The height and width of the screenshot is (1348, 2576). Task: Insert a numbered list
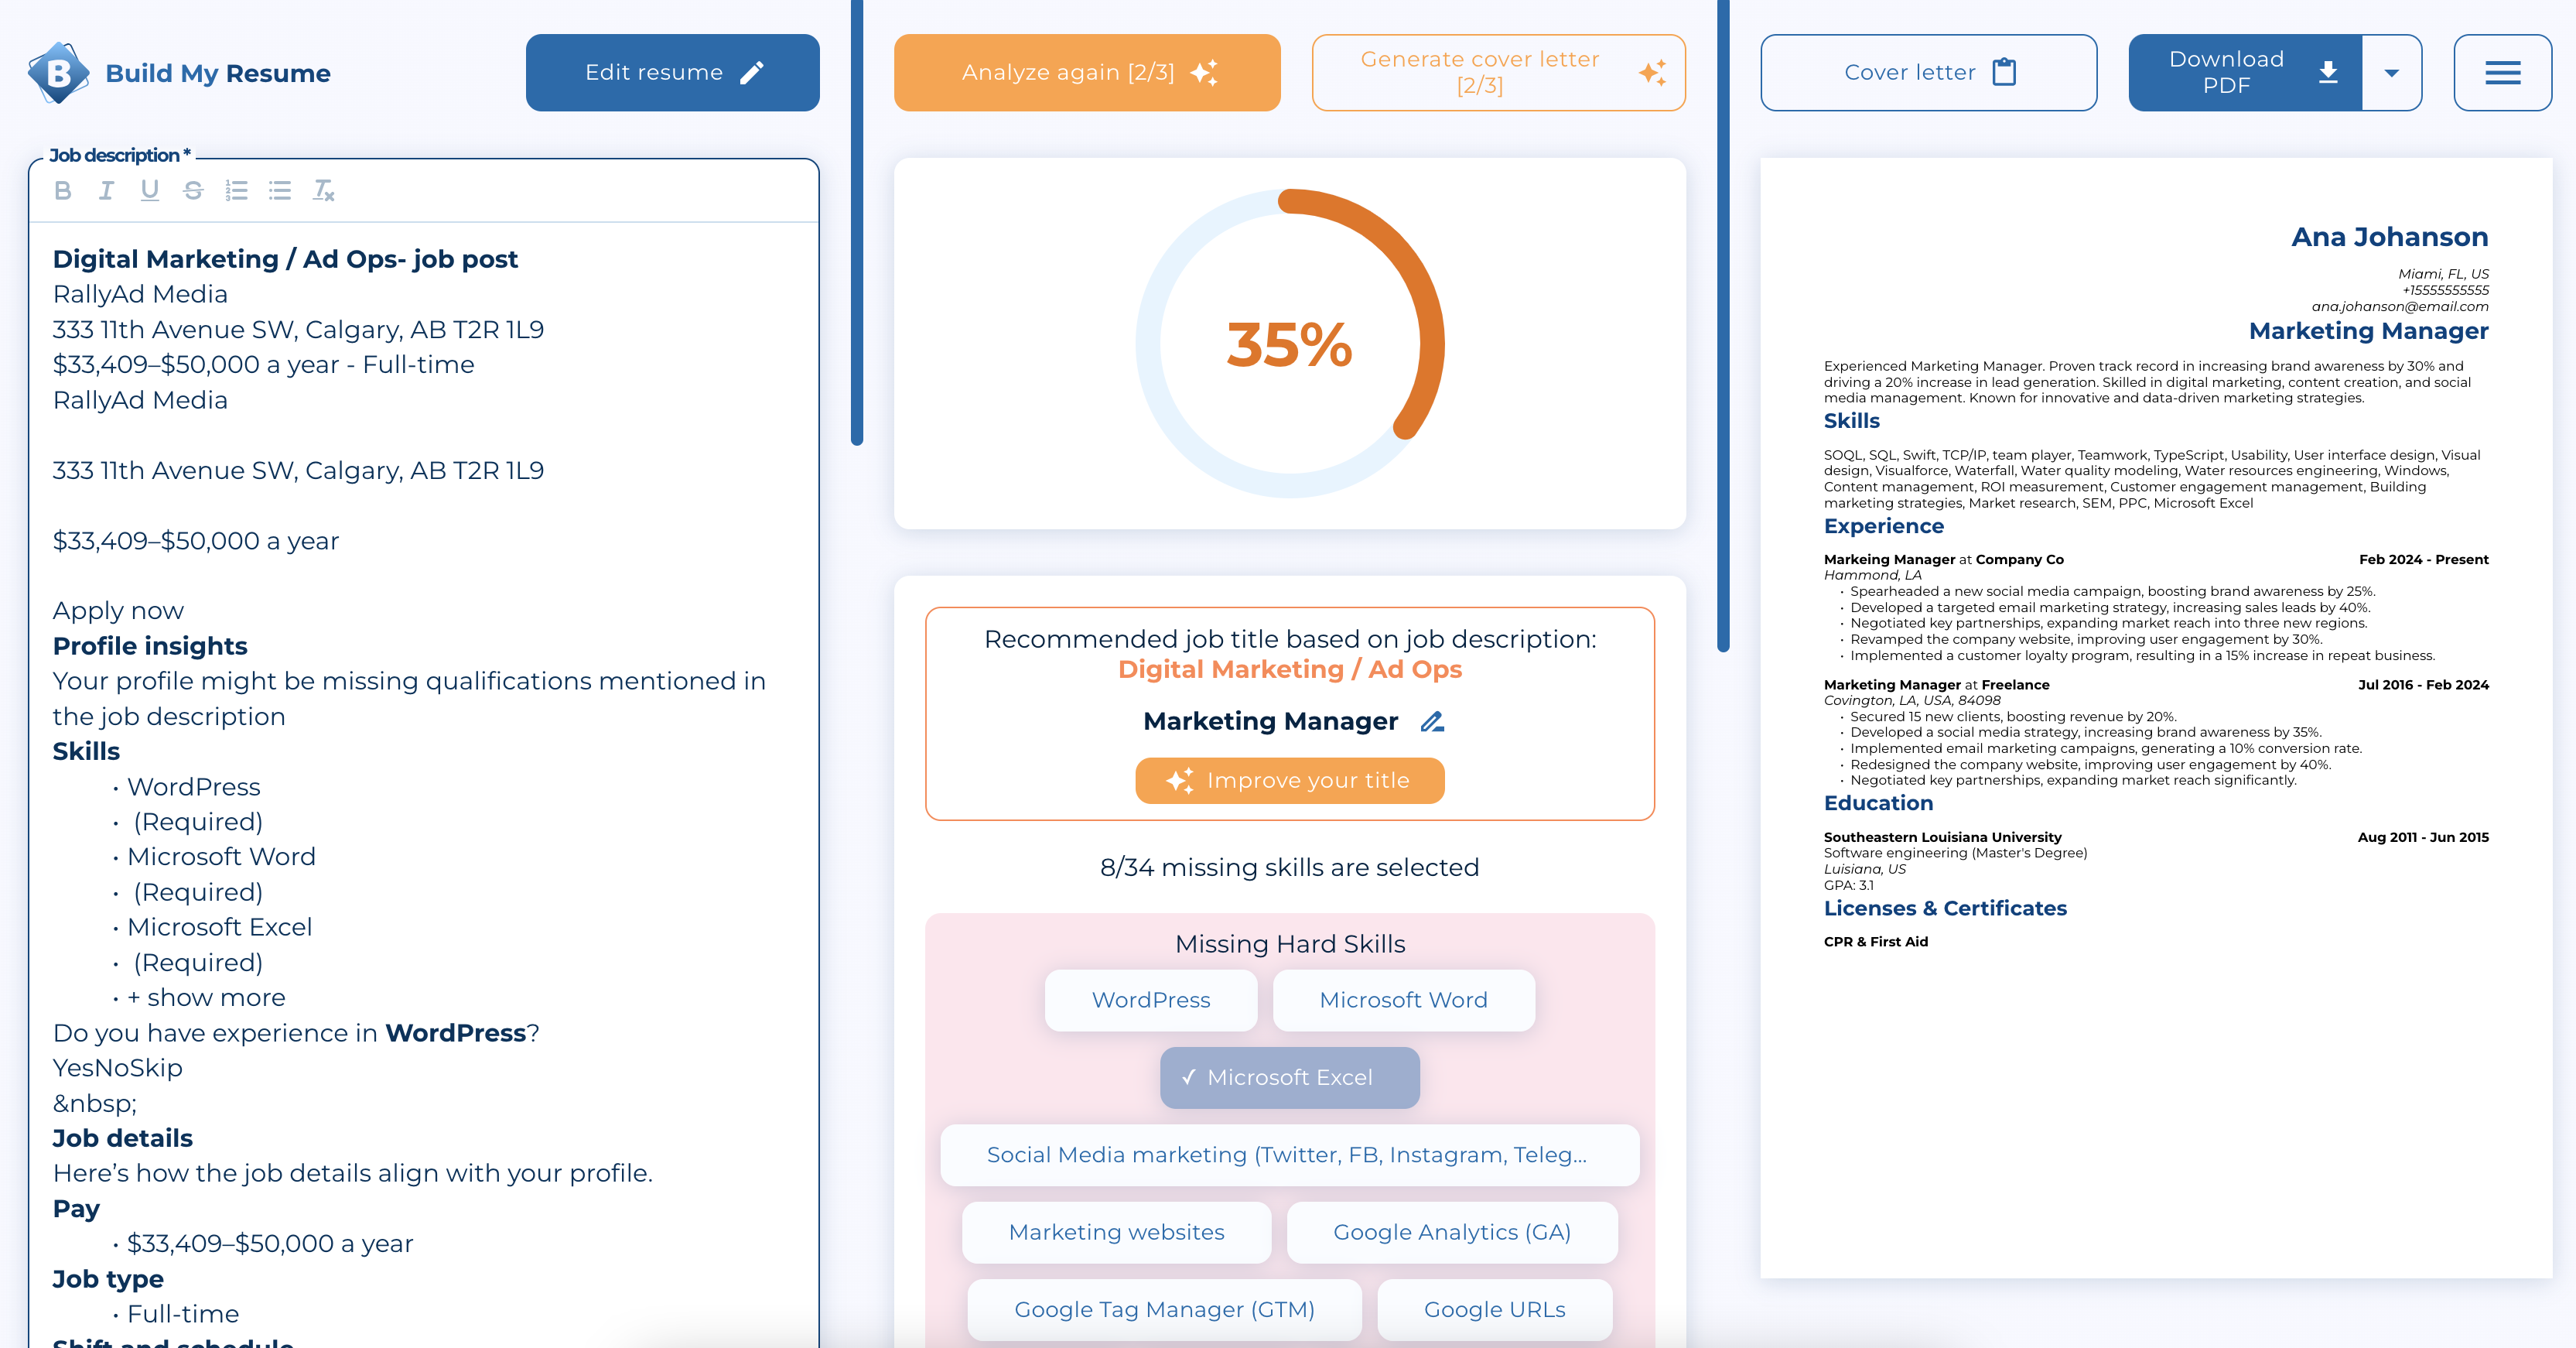tap(236, 190)
